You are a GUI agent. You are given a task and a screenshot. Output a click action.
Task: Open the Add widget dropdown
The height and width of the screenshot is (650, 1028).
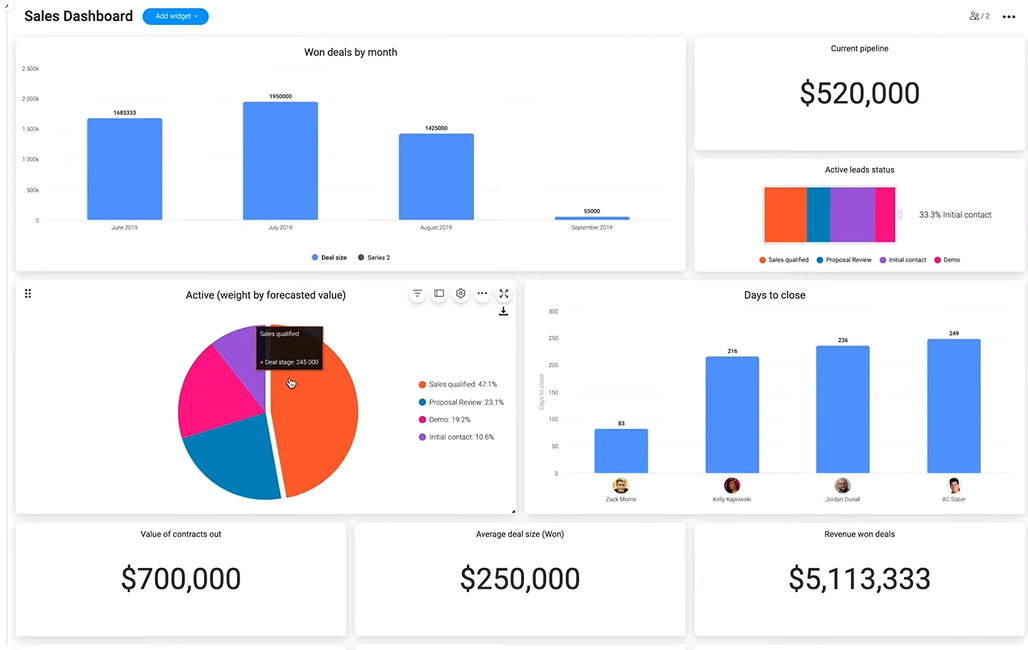click(x=175, y=16)
